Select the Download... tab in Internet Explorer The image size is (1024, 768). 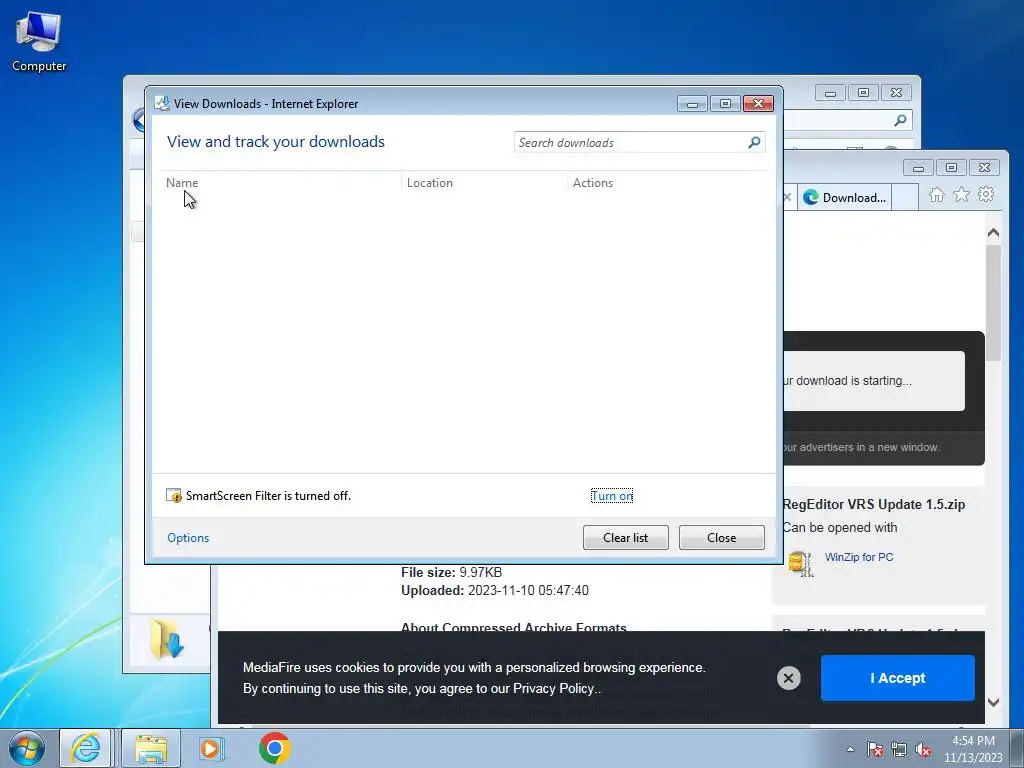coord(845,197)
